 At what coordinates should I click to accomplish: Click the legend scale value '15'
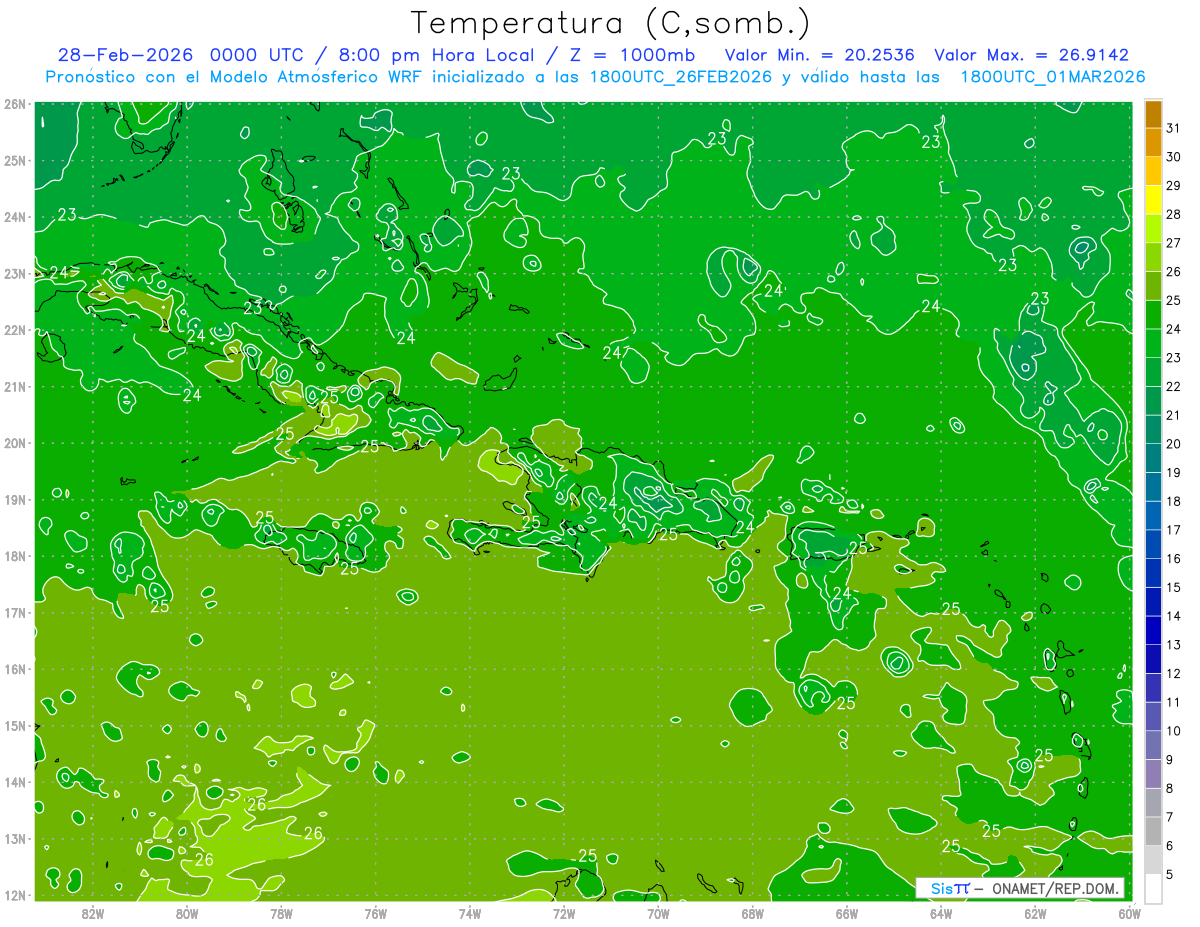1173,587
